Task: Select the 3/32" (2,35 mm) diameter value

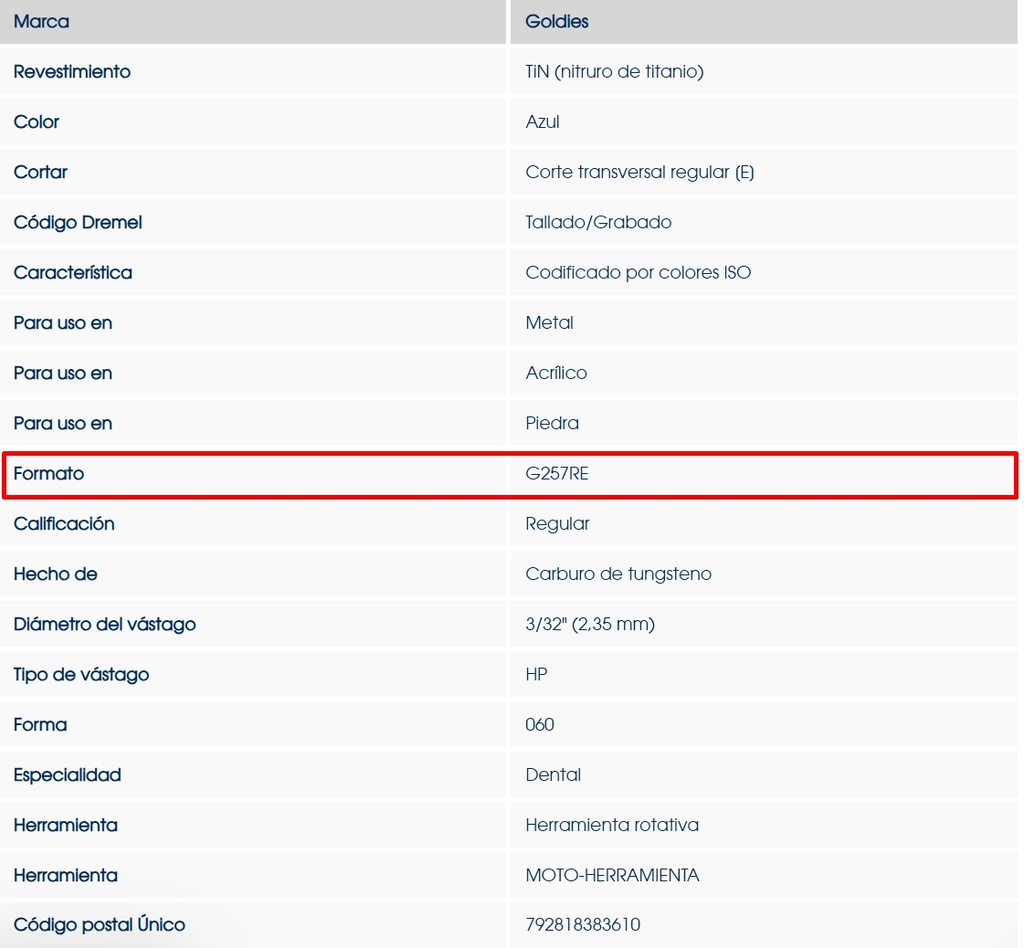Action: [x=590, y=624]
